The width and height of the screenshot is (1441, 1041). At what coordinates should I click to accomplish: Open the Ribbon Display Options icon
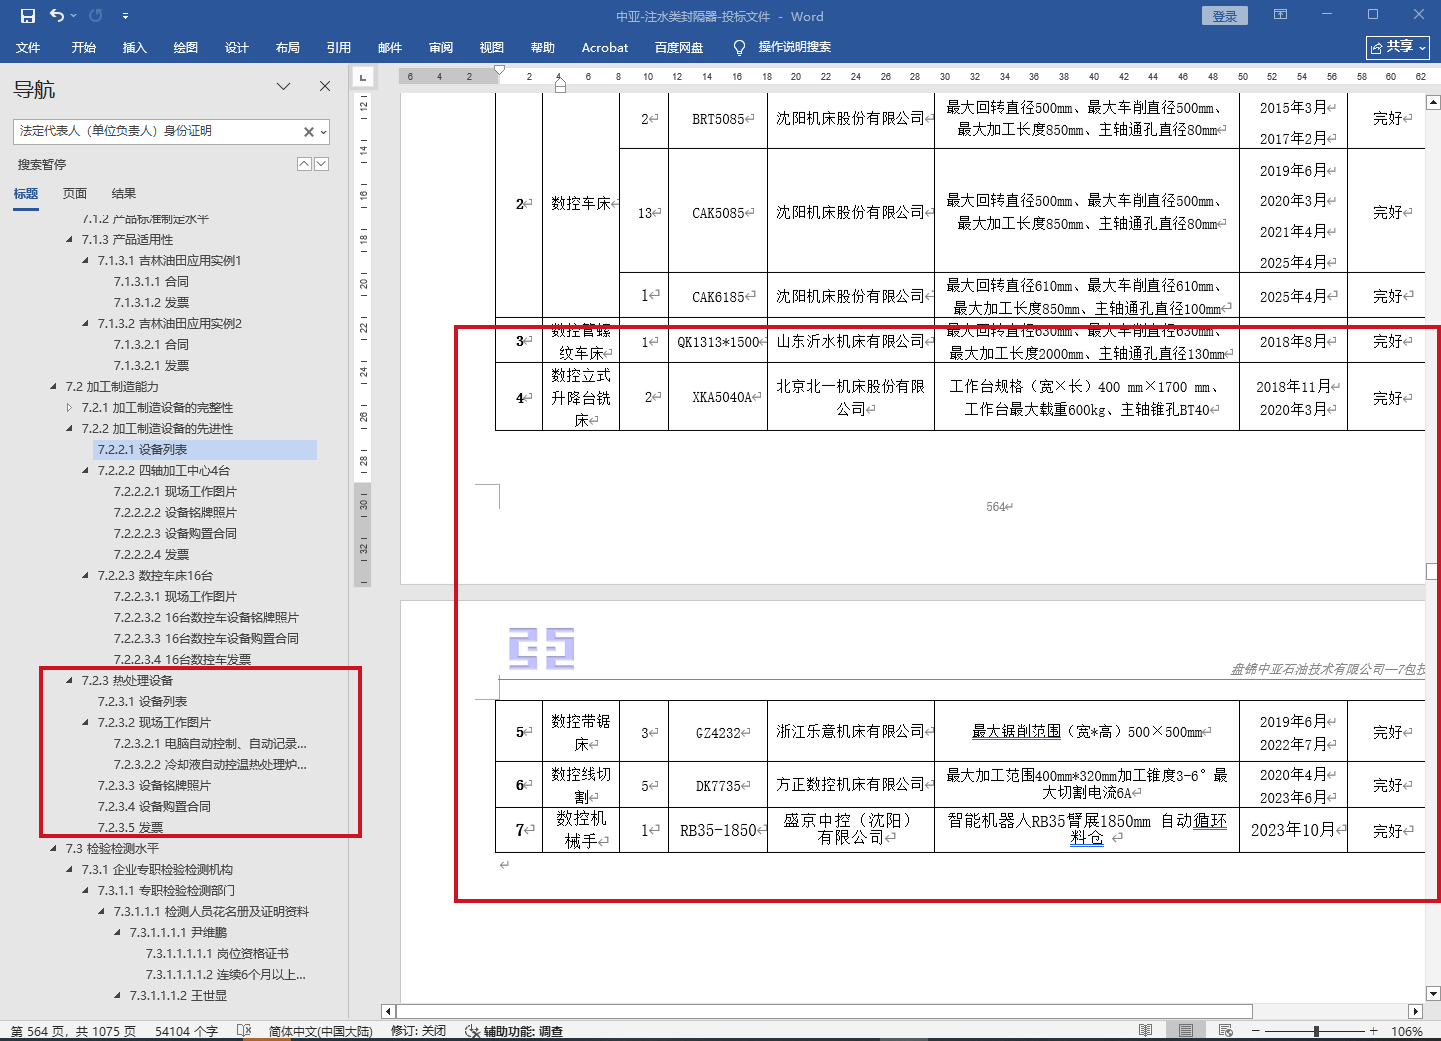1280,15
